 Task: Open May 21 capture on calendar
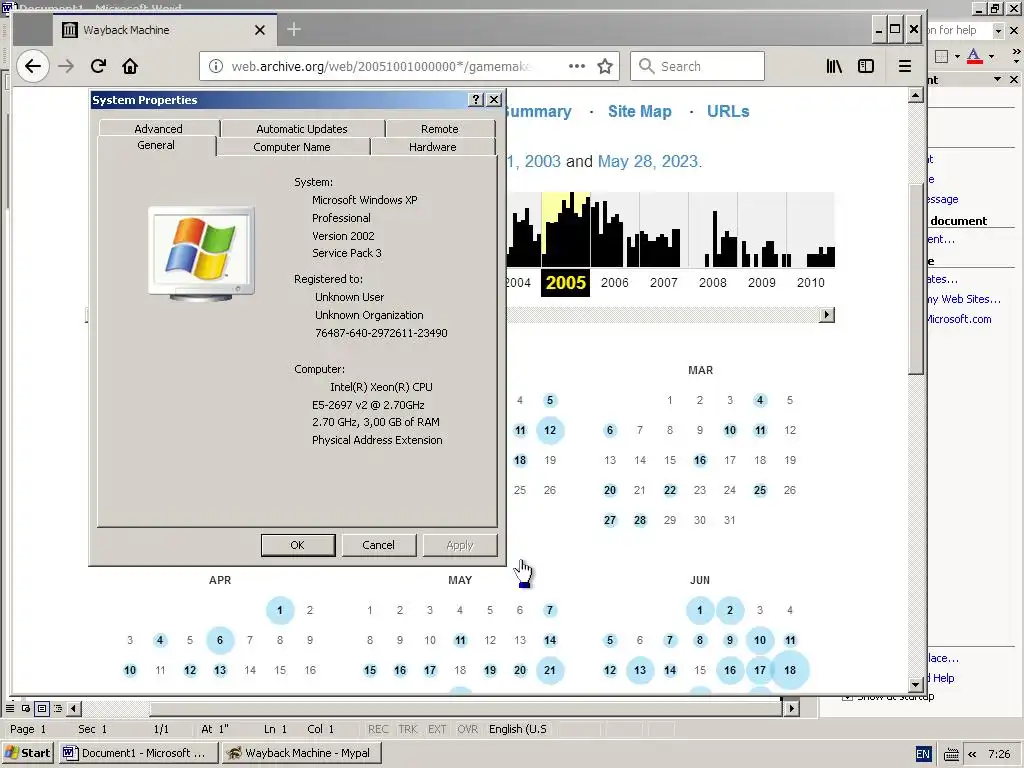coord(550,670)
